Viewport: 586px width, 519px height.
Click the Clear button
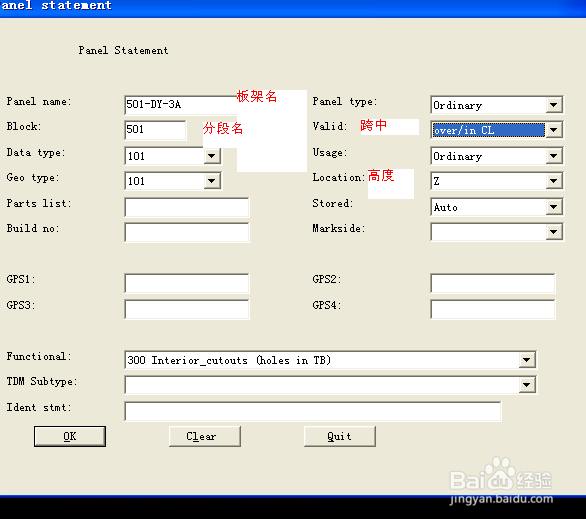[205, 436]
